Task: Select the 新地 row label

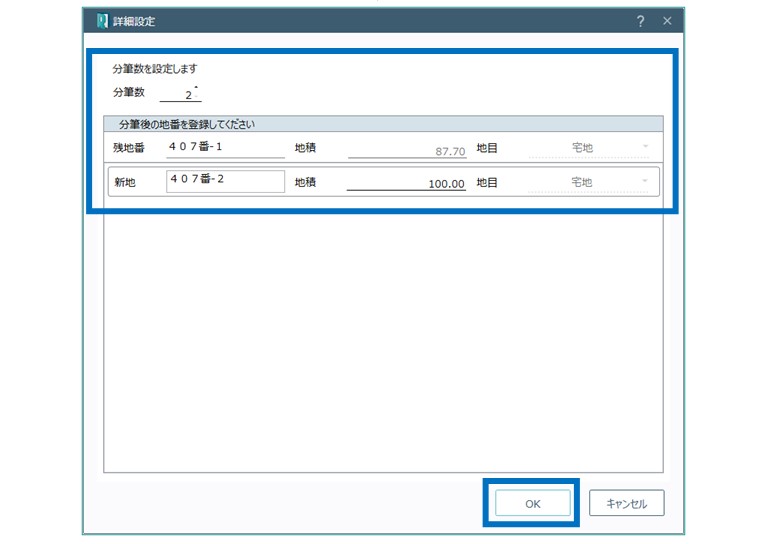Action: click(125, 183)
